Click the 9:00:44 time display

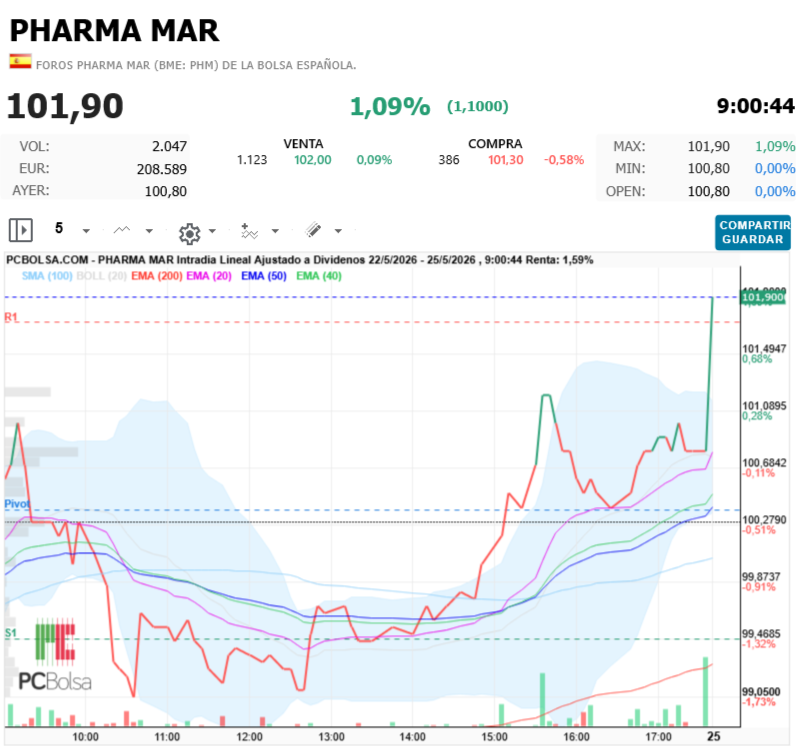(756, 106)
